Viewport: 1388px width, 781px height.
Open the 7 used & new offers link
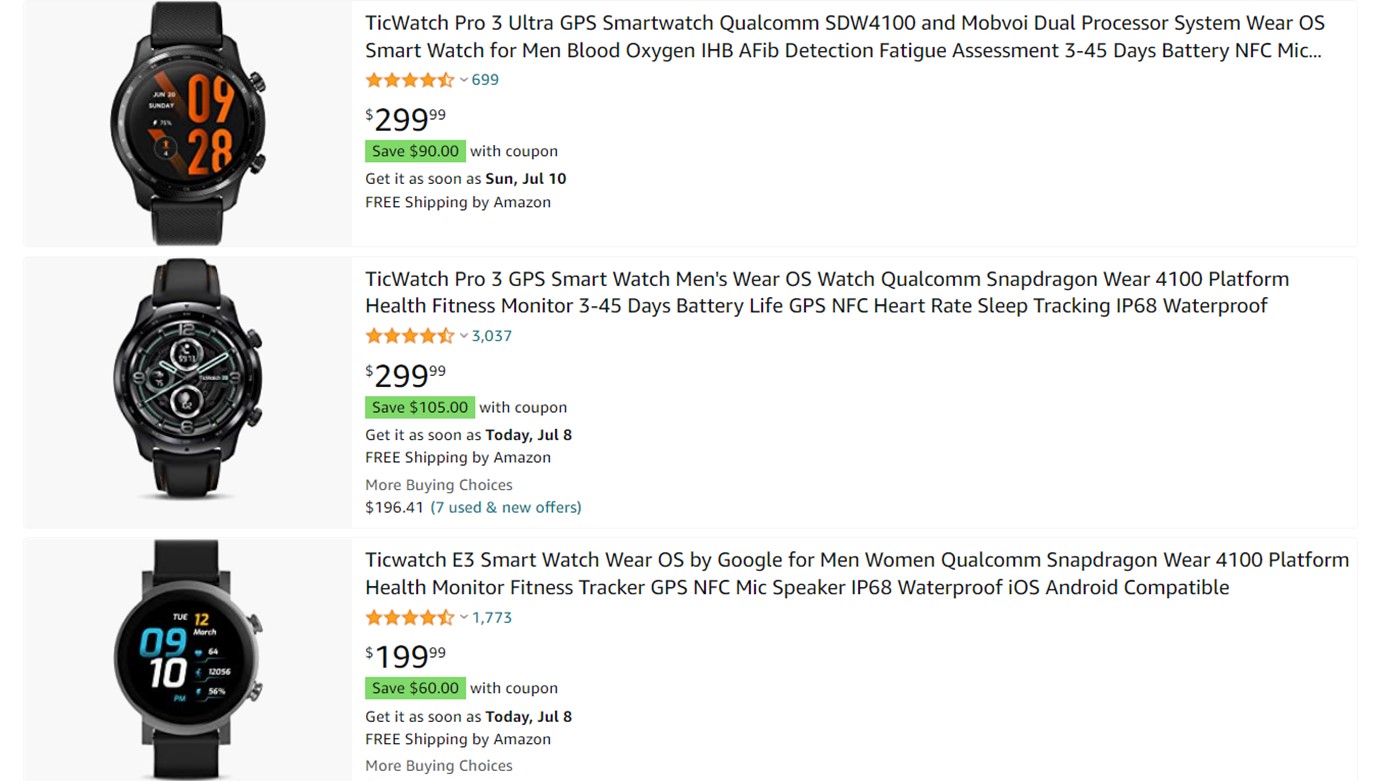click(x=506, y=507)
